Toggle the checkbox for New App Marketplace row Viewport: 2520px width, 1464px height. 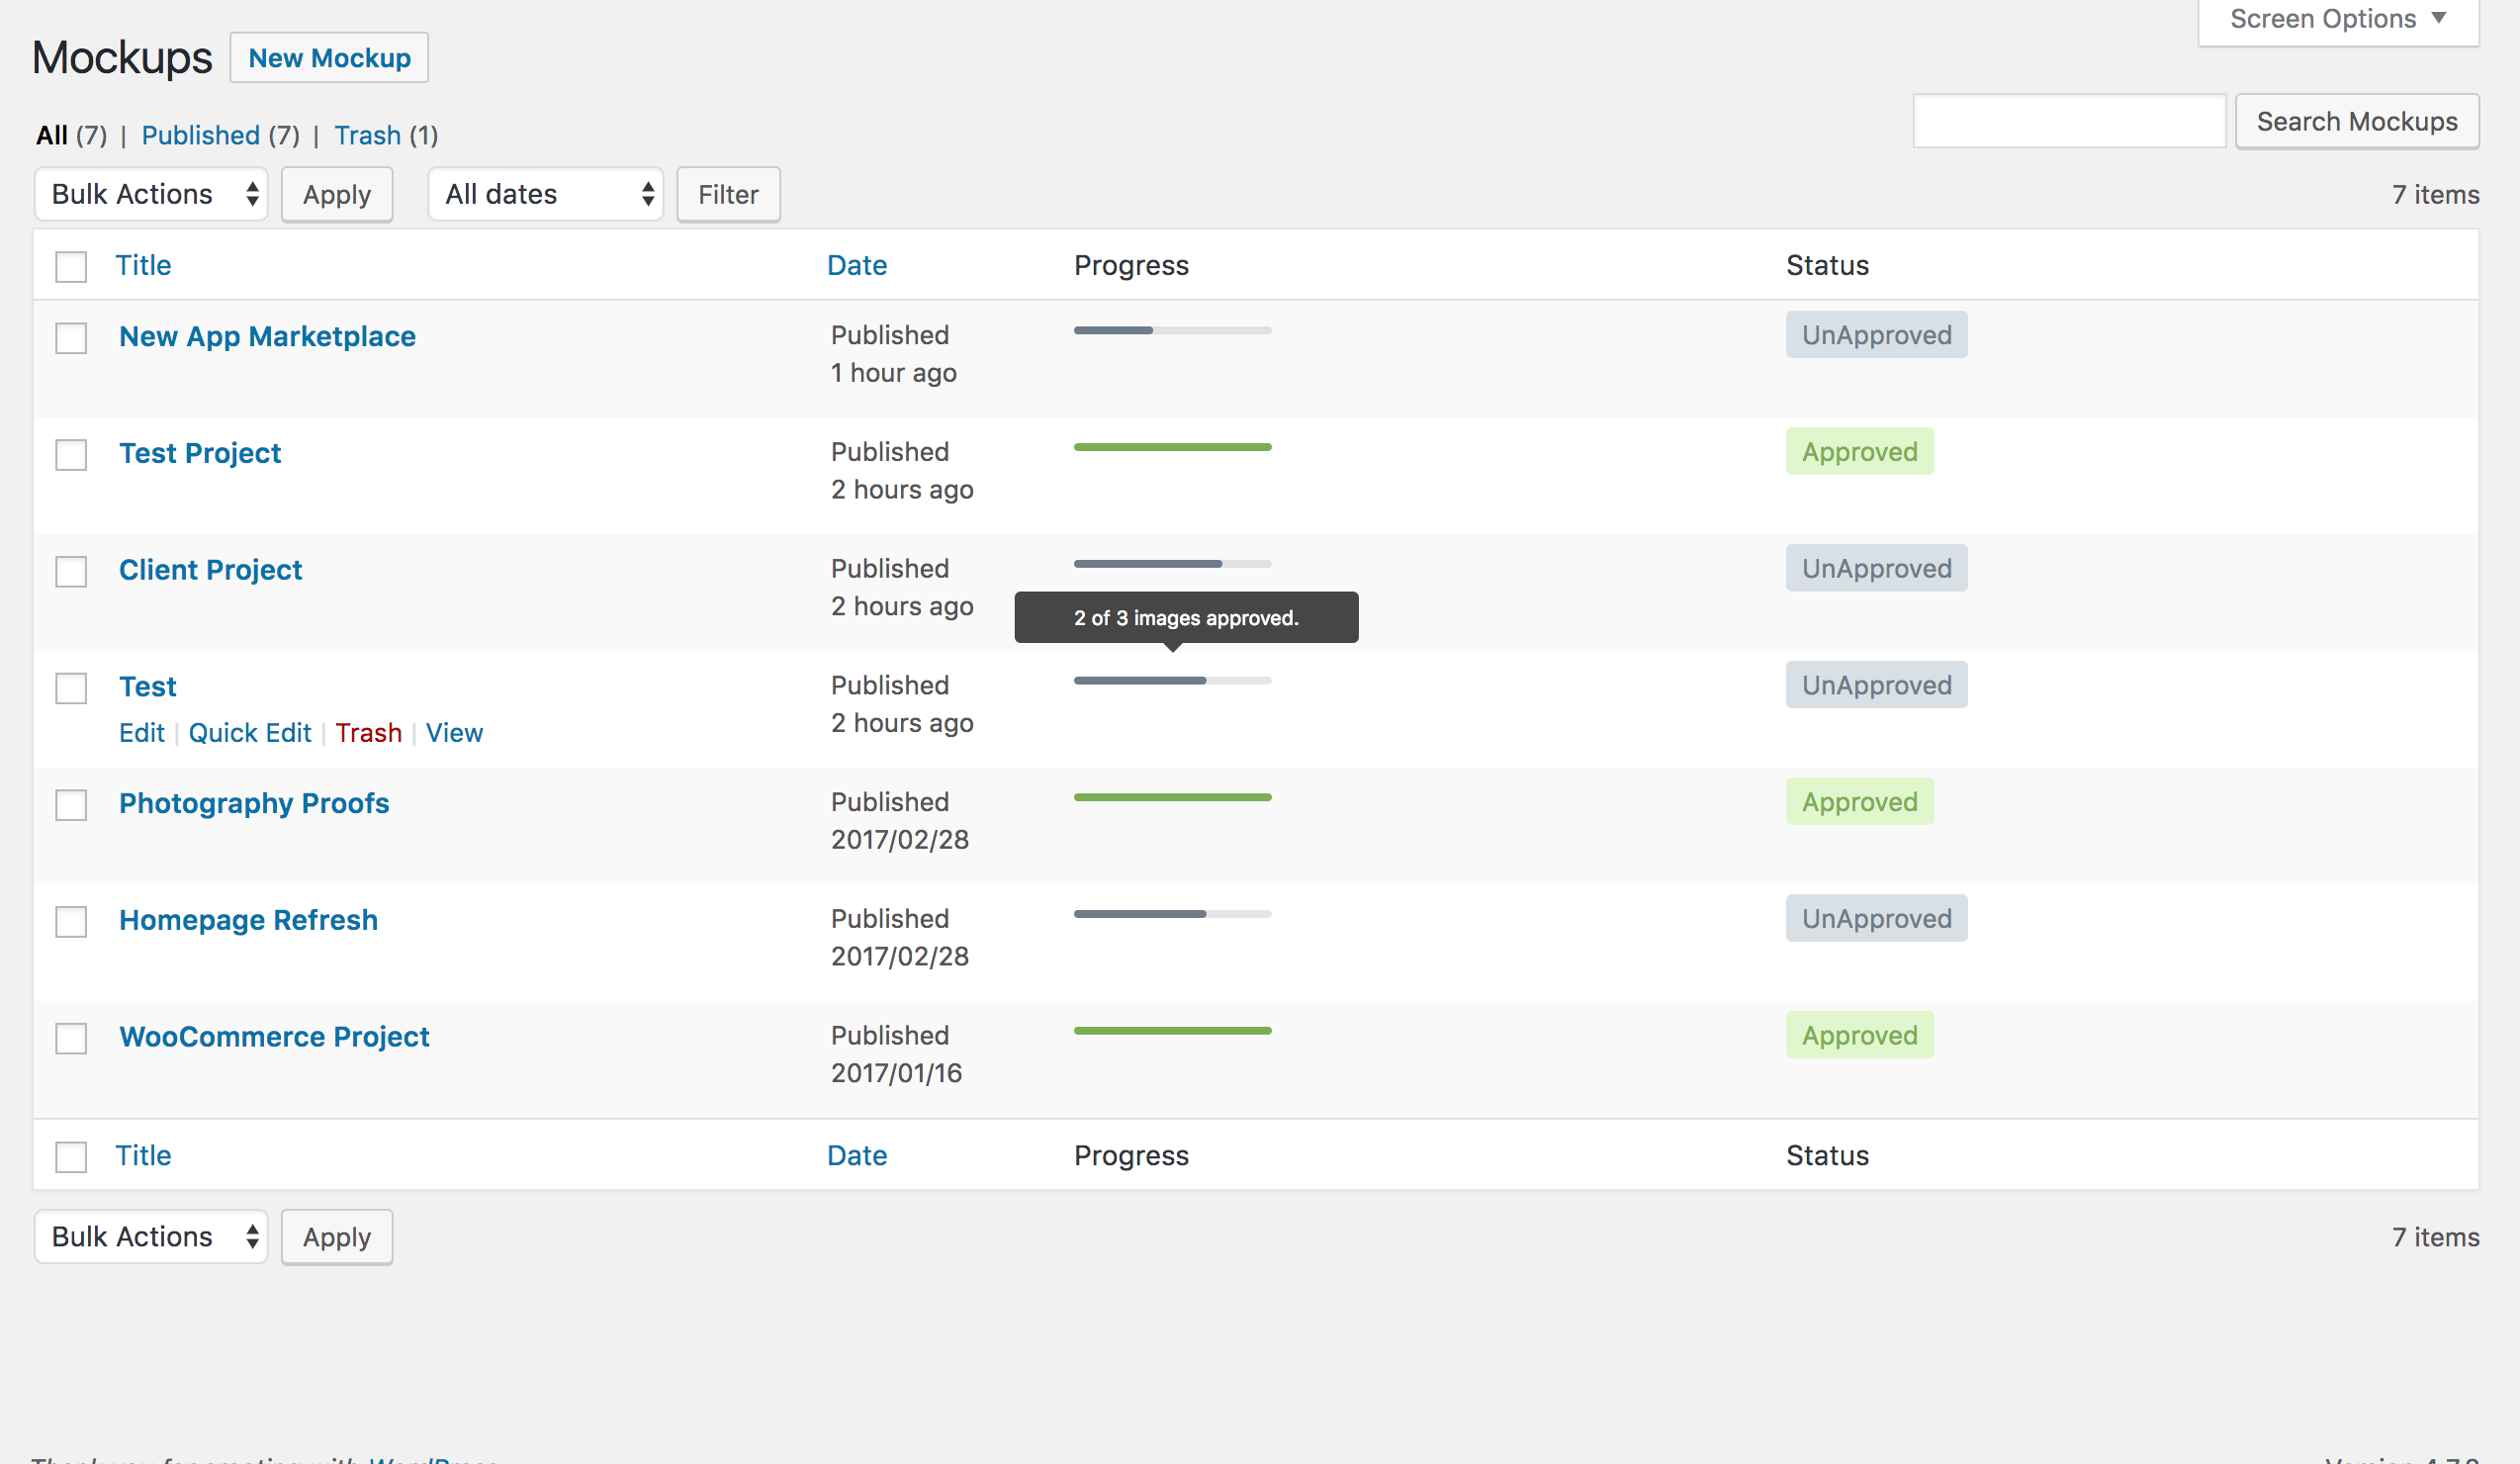tap(71, 334)
